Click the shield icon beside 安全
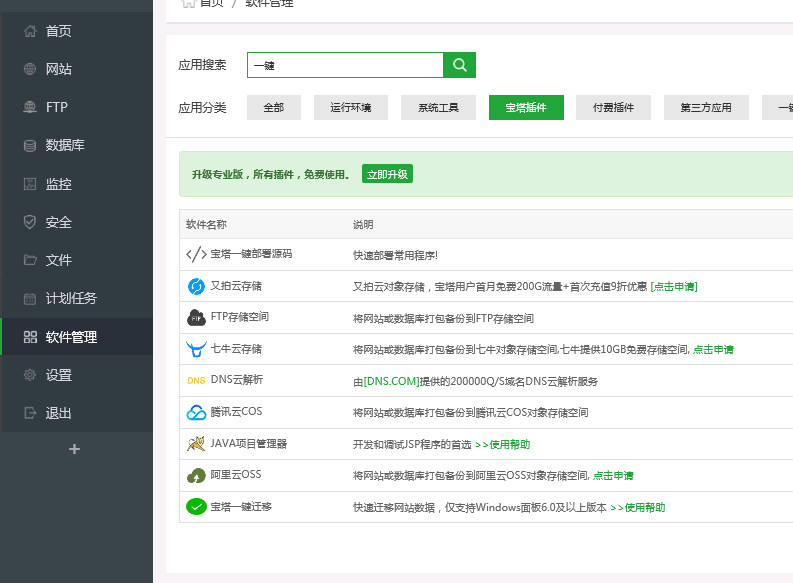The image size is (793, 583). click(x=30, y=222)
